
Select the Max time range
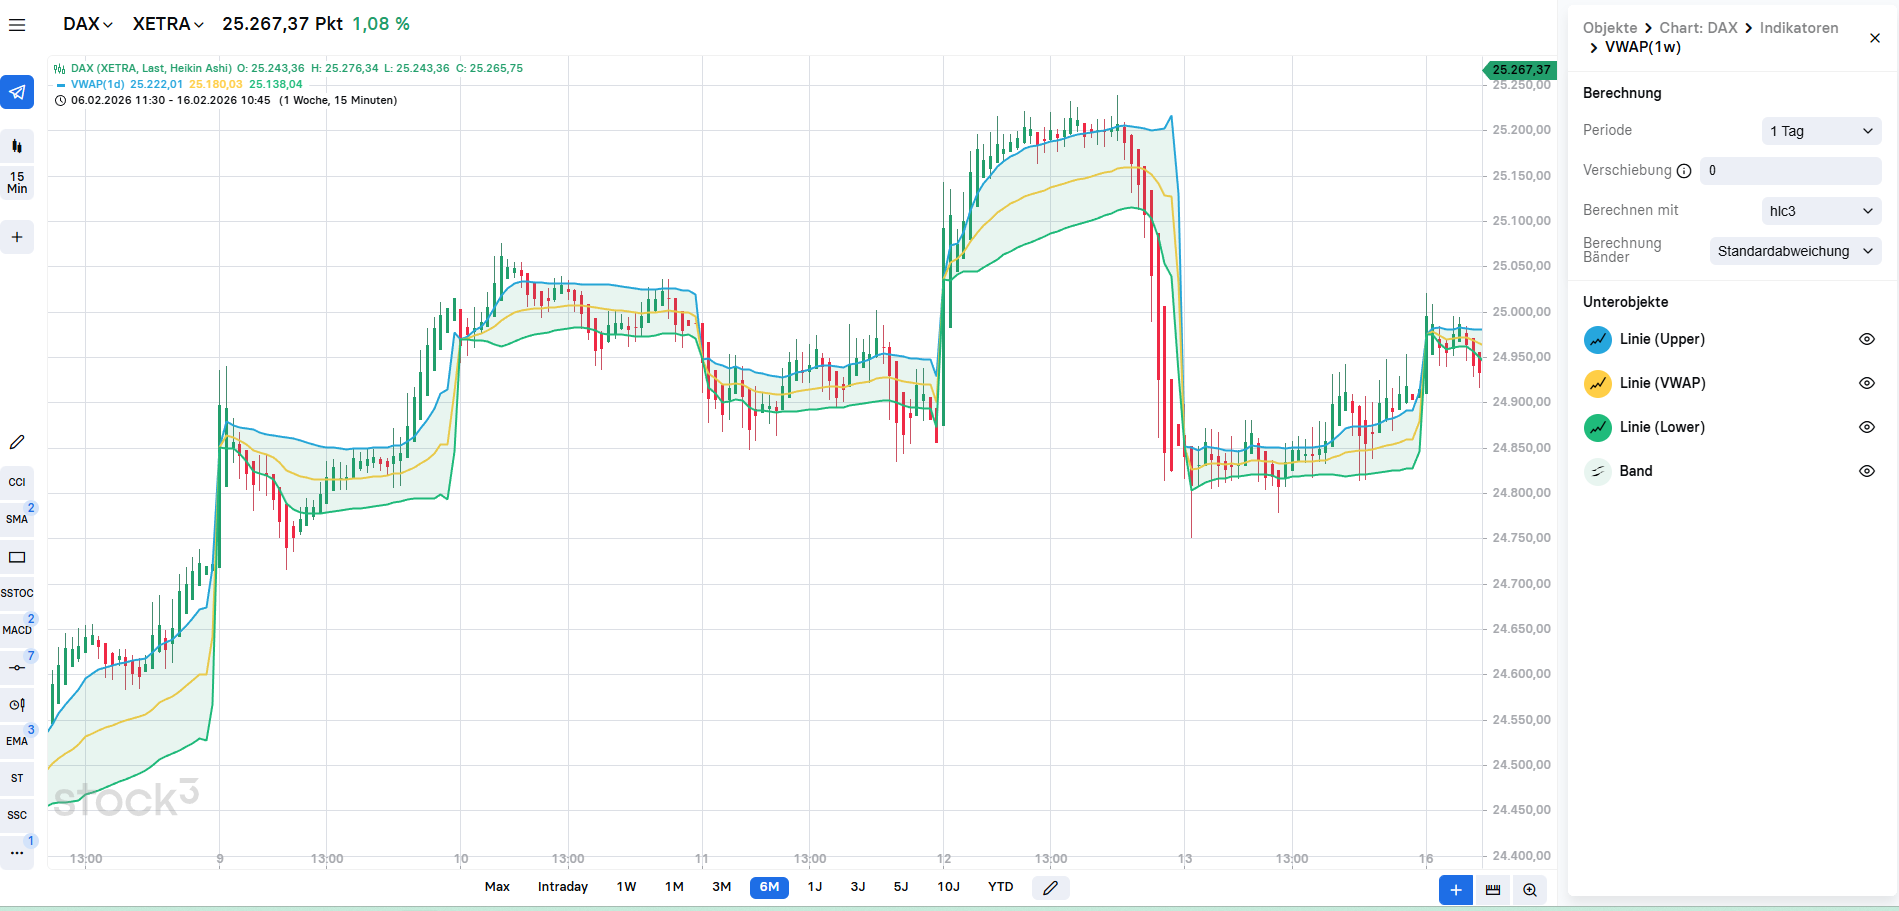(497, 887)
